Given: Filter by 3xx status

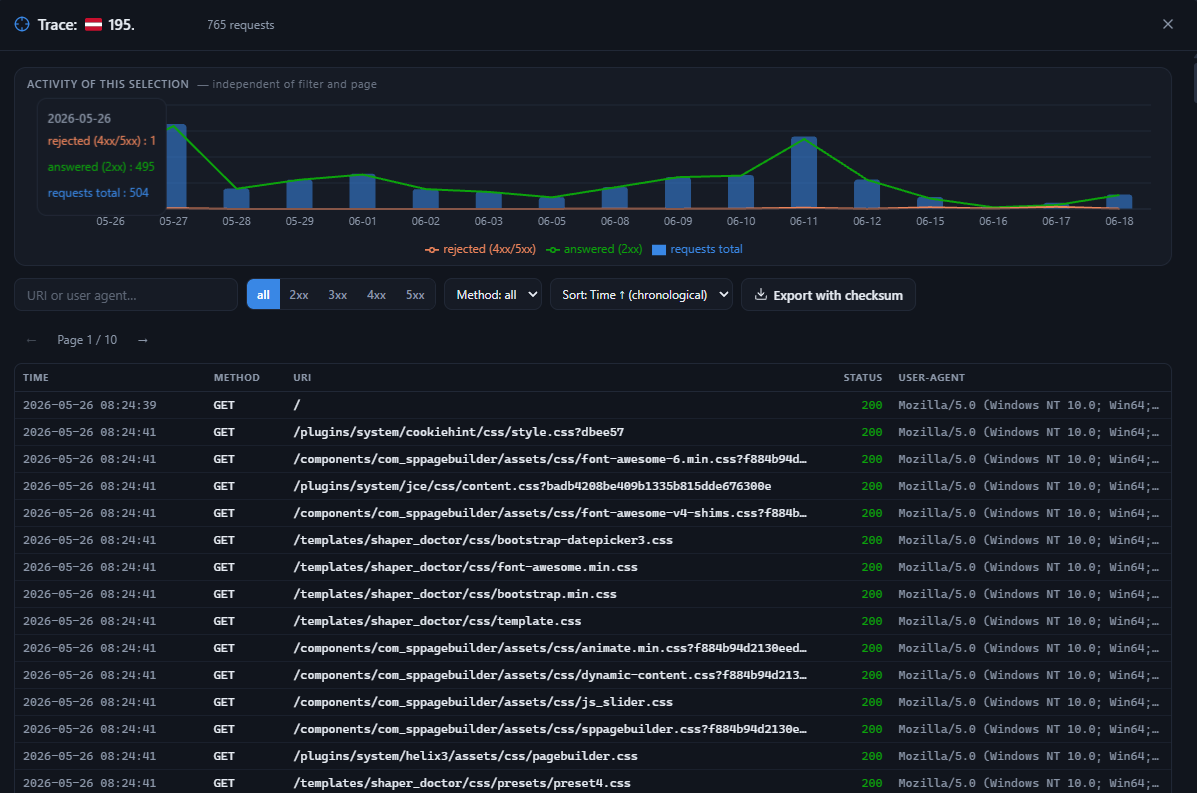Looking at the screenshot, I should tap(337, 295).
